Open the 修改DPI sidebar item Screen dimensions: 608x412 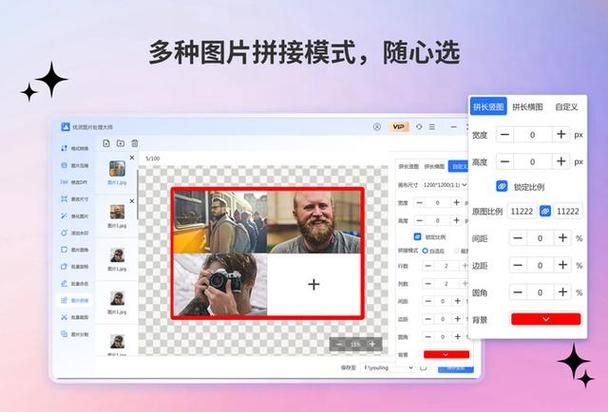(74, 182)
